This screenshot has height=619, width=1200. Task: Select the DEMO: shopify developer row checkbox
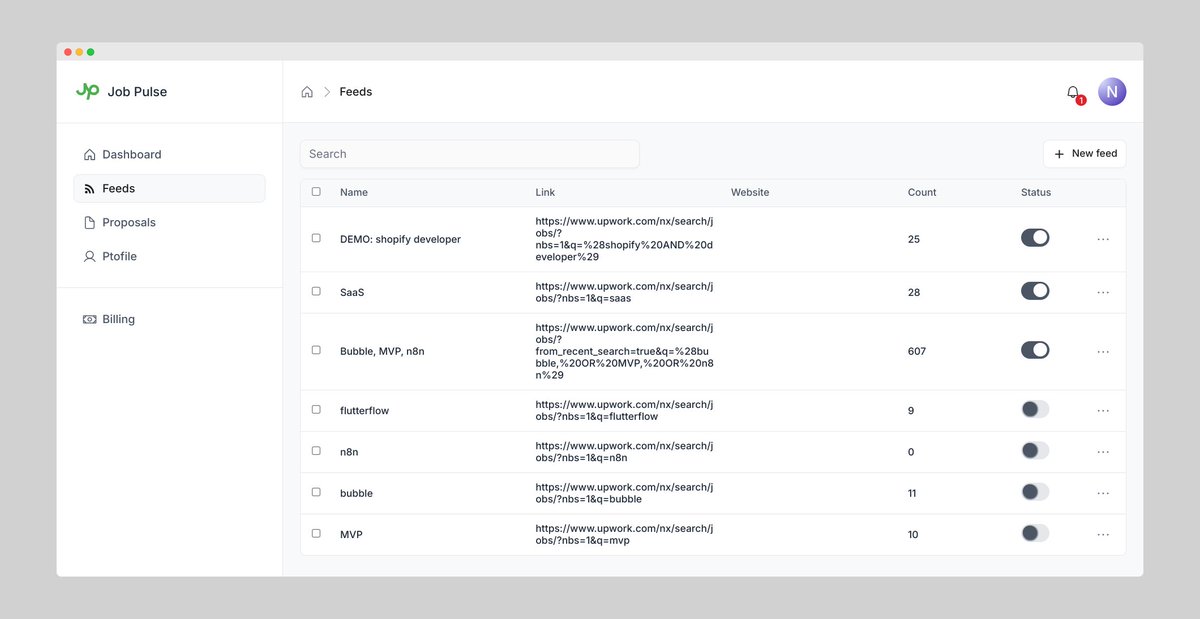tap(316, 238)
